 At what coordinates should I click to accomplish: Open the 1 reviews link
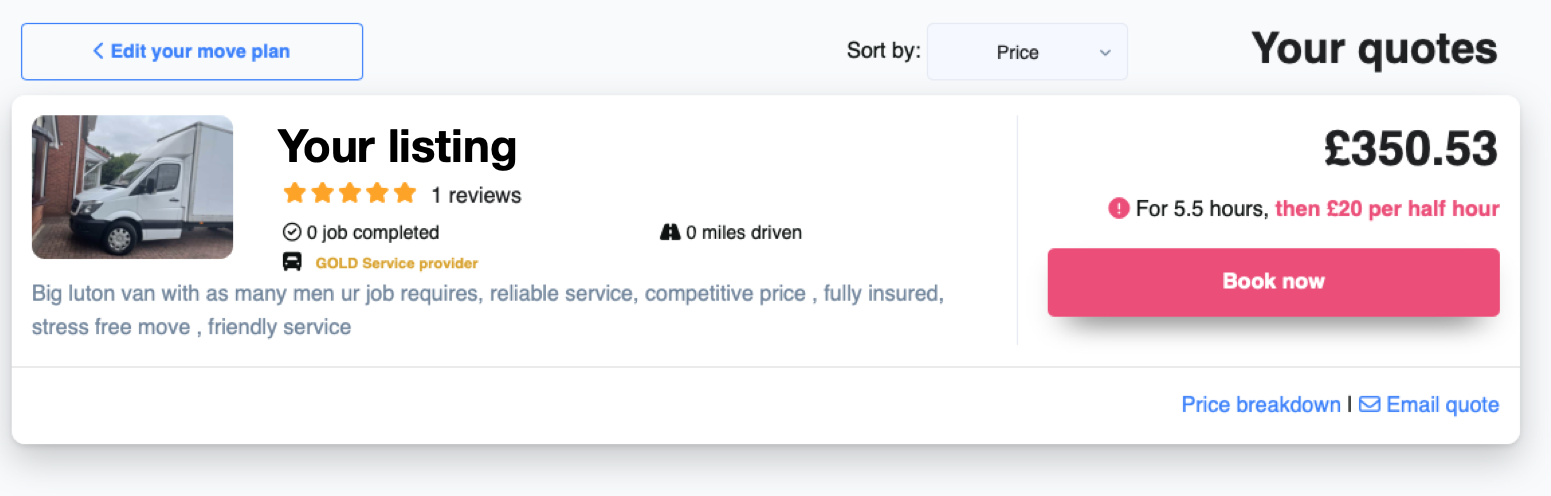click(x=476, y=195)
